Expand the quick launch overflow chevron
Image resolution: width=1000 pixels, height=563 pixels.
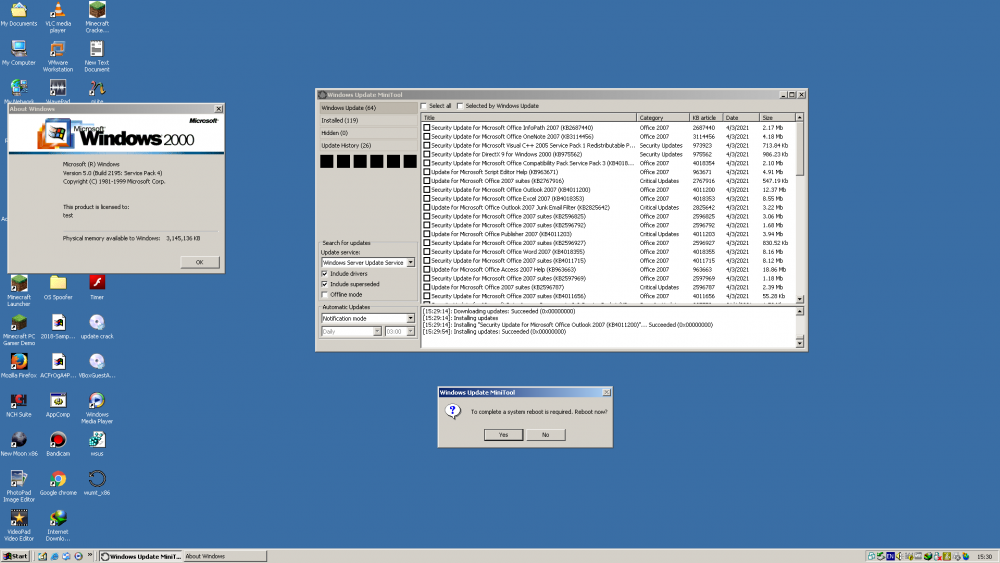click(90, 555)
